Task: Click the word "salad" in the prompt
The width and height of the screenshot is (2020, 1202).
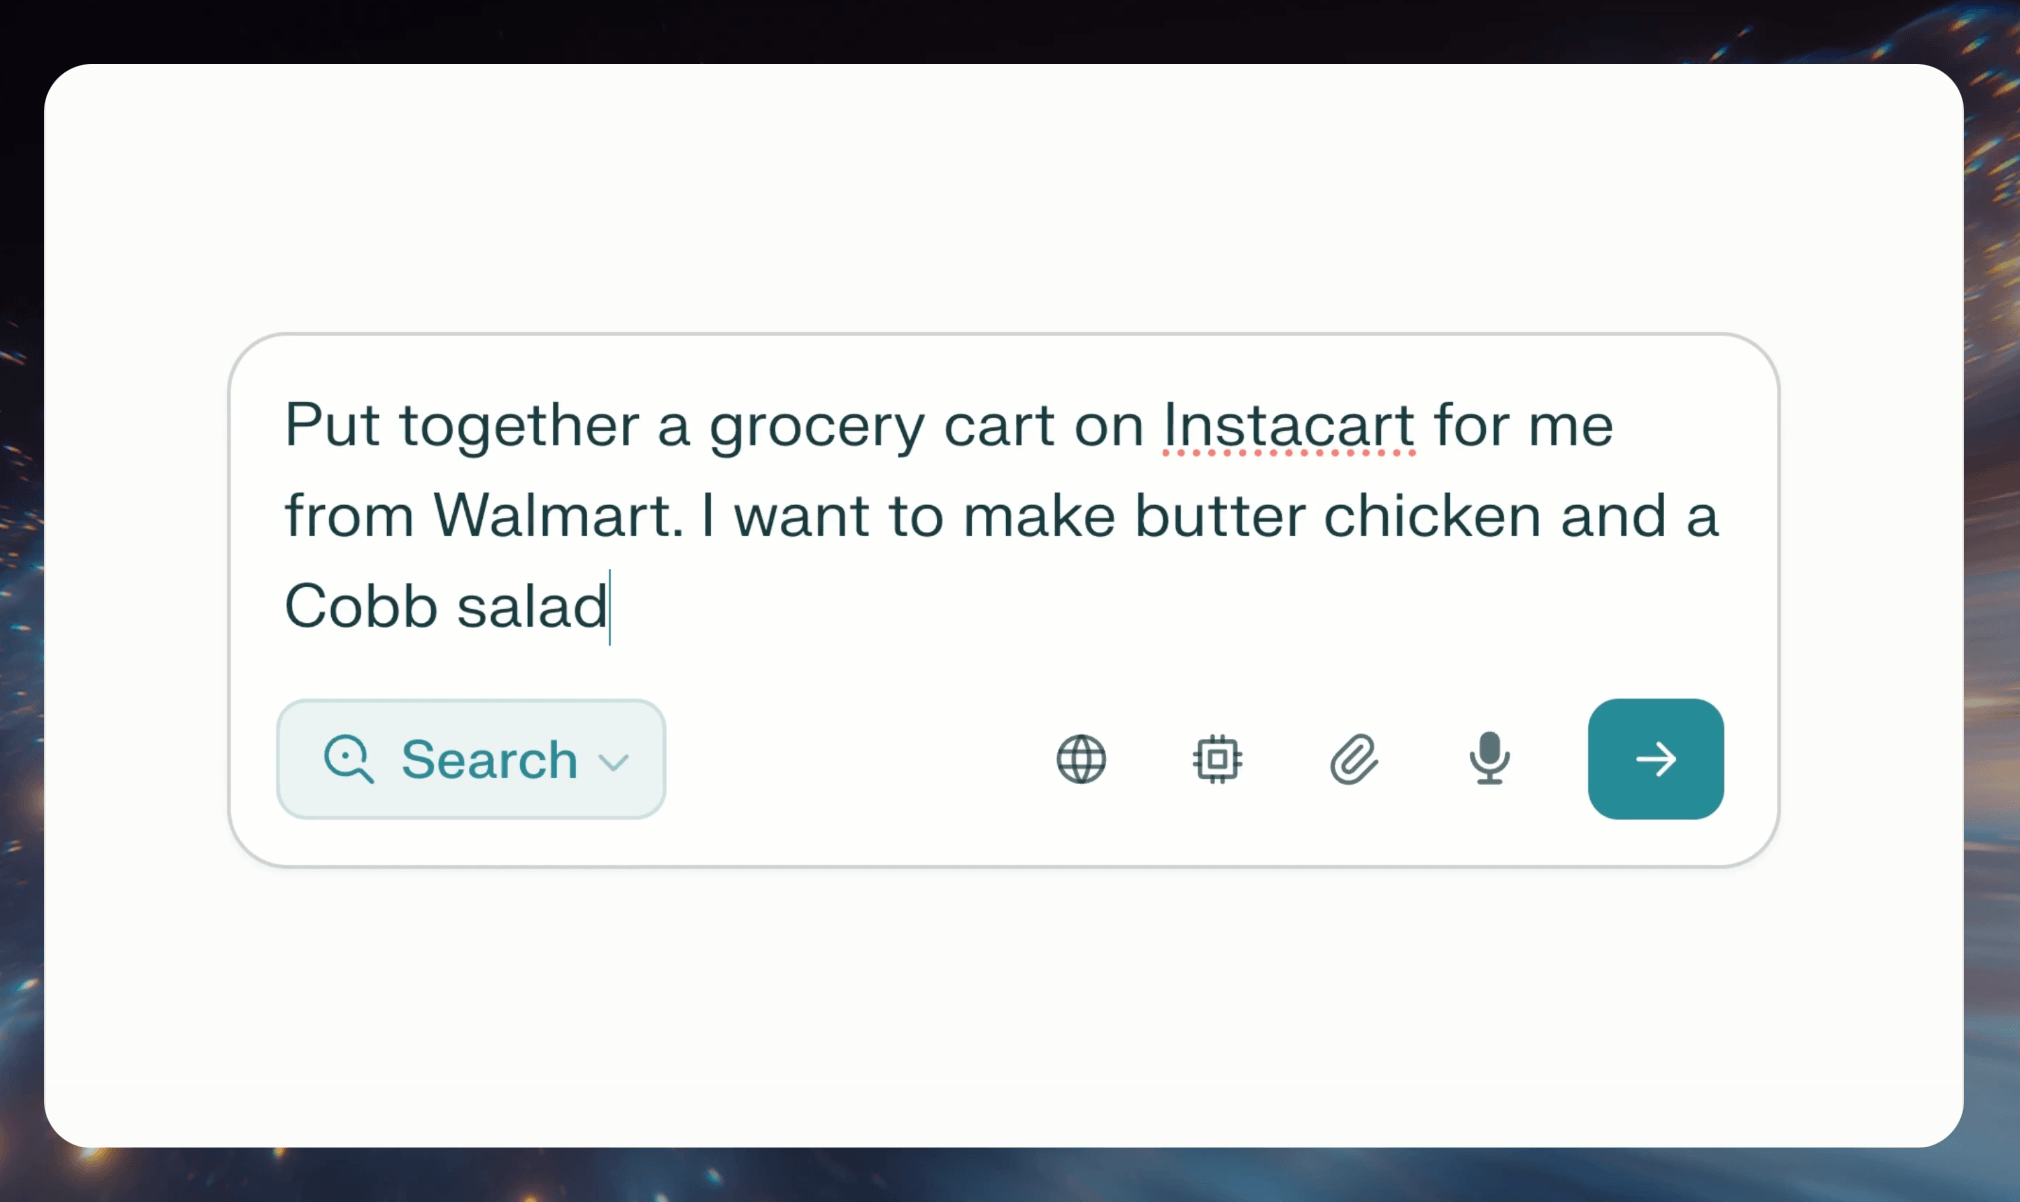Action: click(x=532, y=606)
